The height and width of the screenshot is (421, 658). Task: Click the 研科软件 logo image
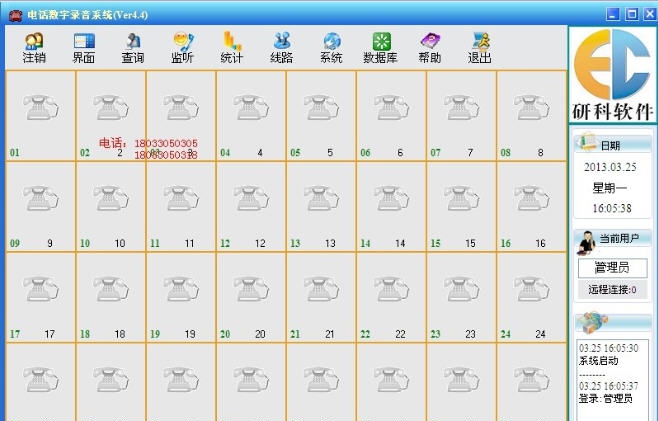click(x=612, y=75)
